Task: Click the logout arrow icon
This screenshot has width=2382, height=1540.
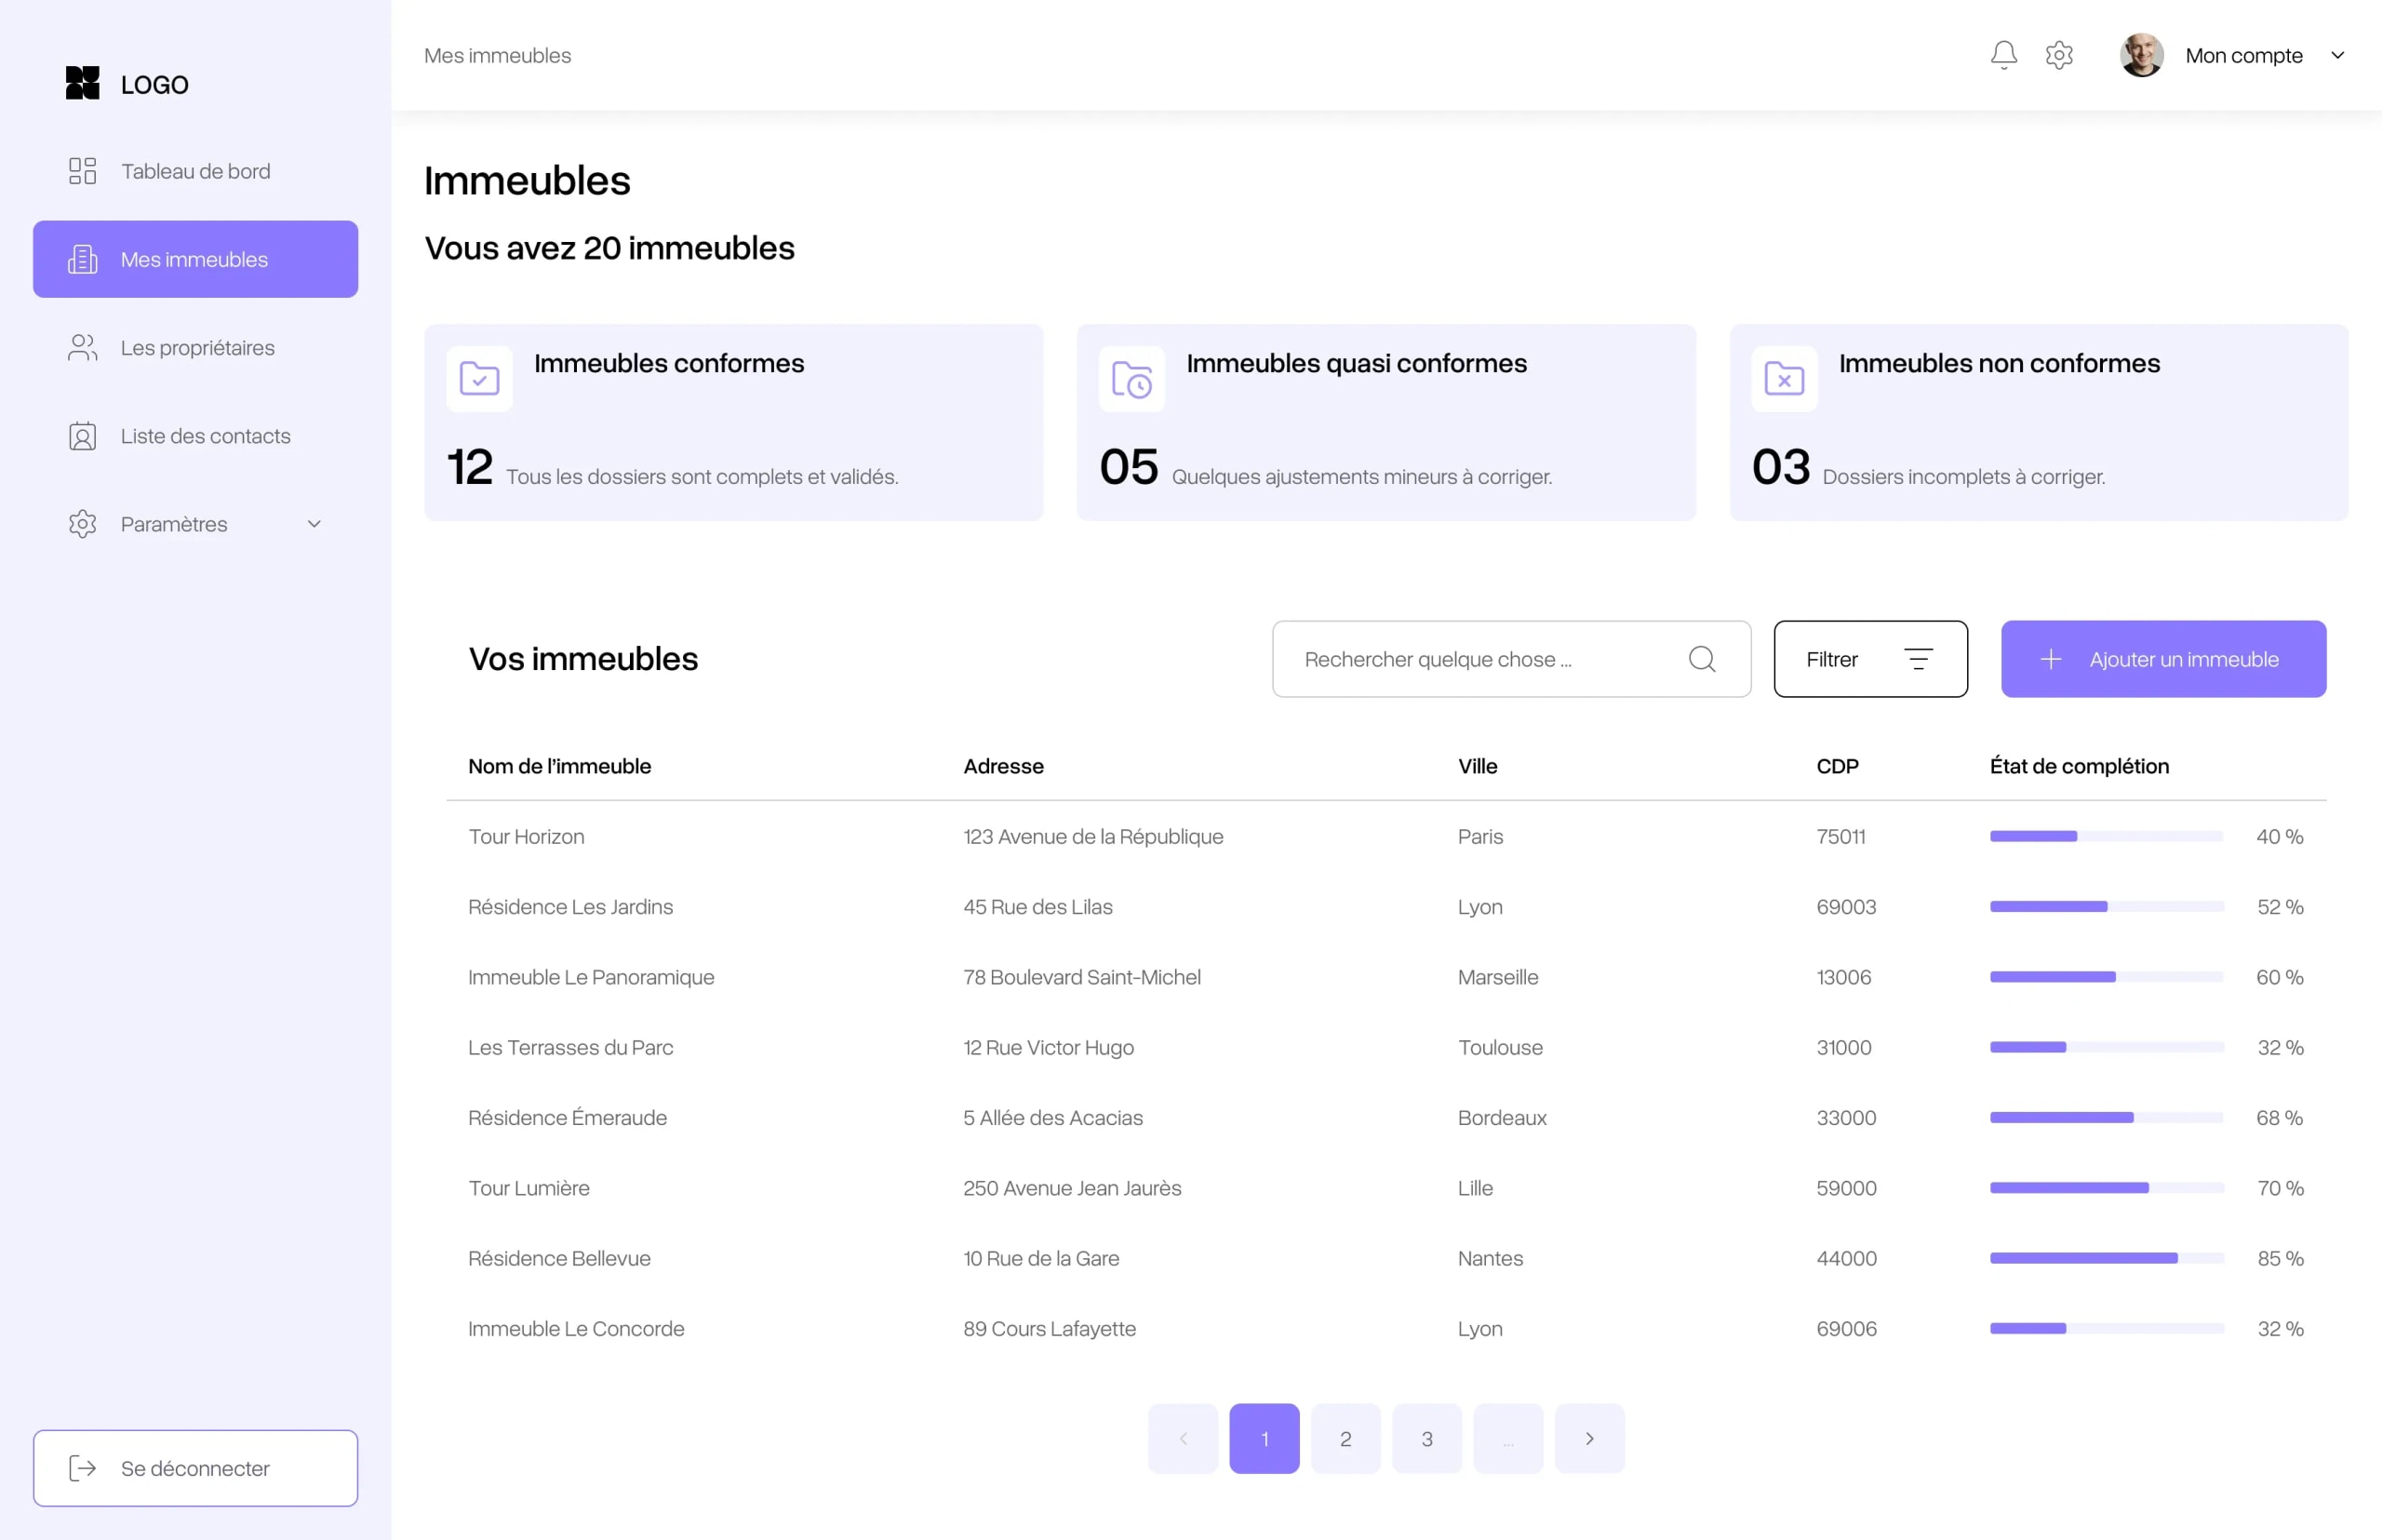Action: (83, 1468)
